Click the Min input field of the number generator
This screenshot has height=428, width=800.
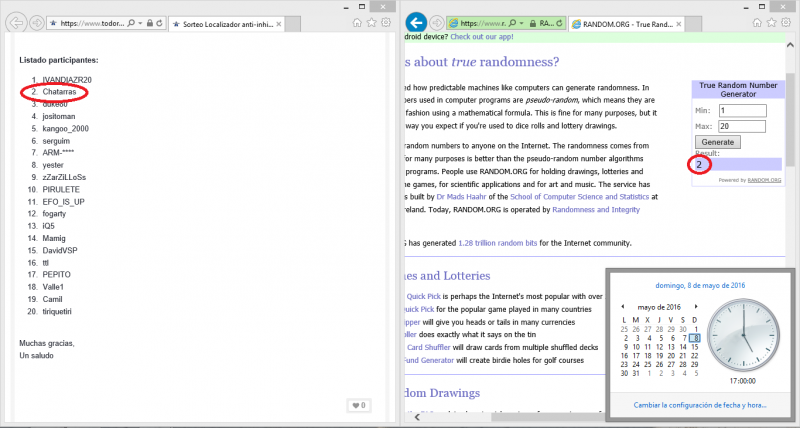742,109
